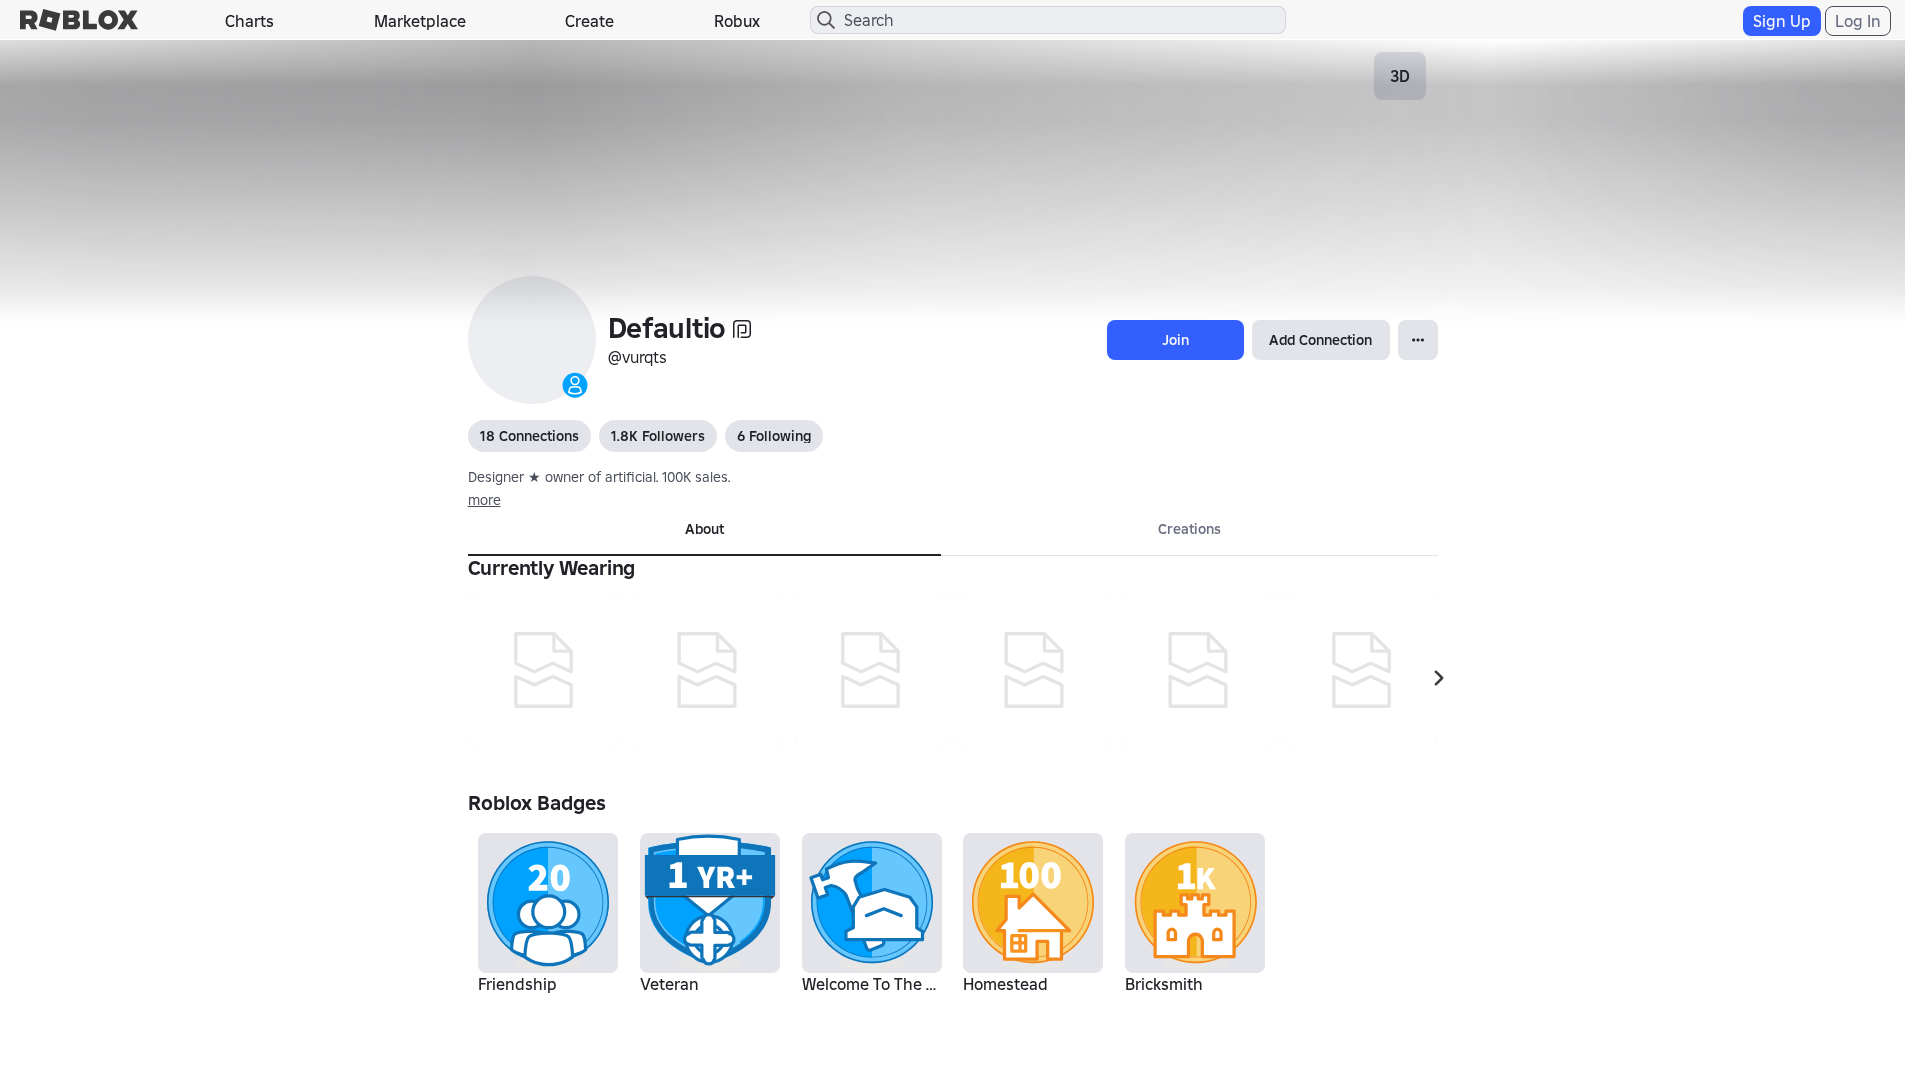This screenshot has height=1080, width=1920.
Task: Click the Defaultio display name
Action: [x=666, y=329]
